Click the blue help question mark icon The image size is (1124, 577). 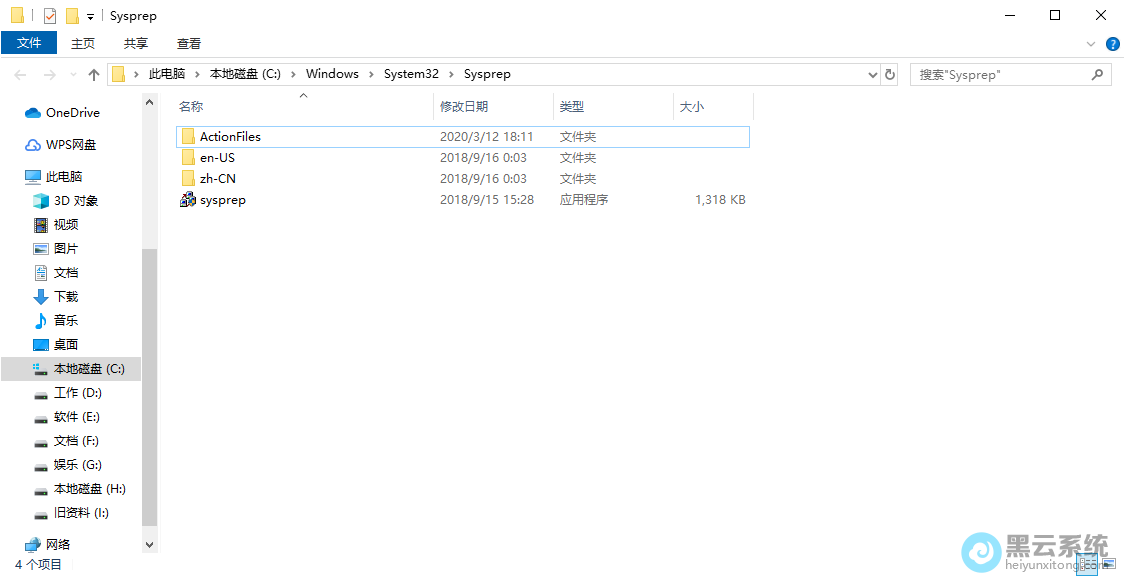(1112, 44)
